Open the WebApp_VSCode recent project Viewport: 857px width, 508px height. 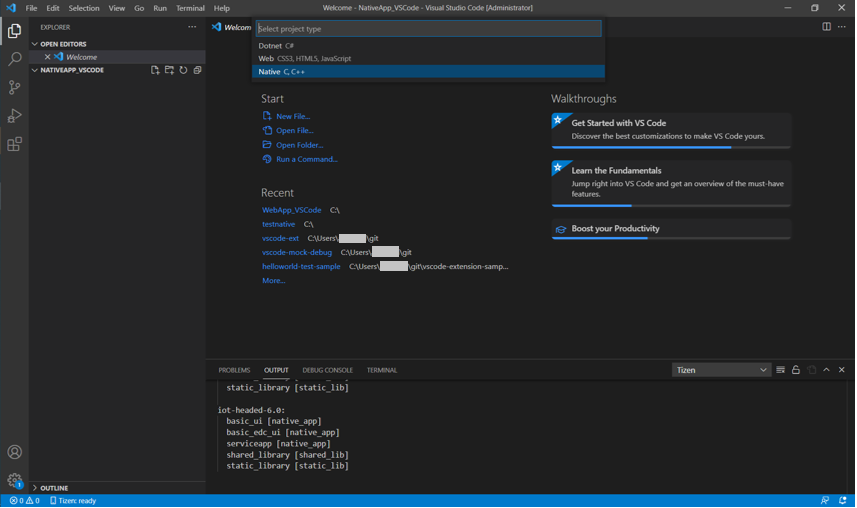pos(291,210)
